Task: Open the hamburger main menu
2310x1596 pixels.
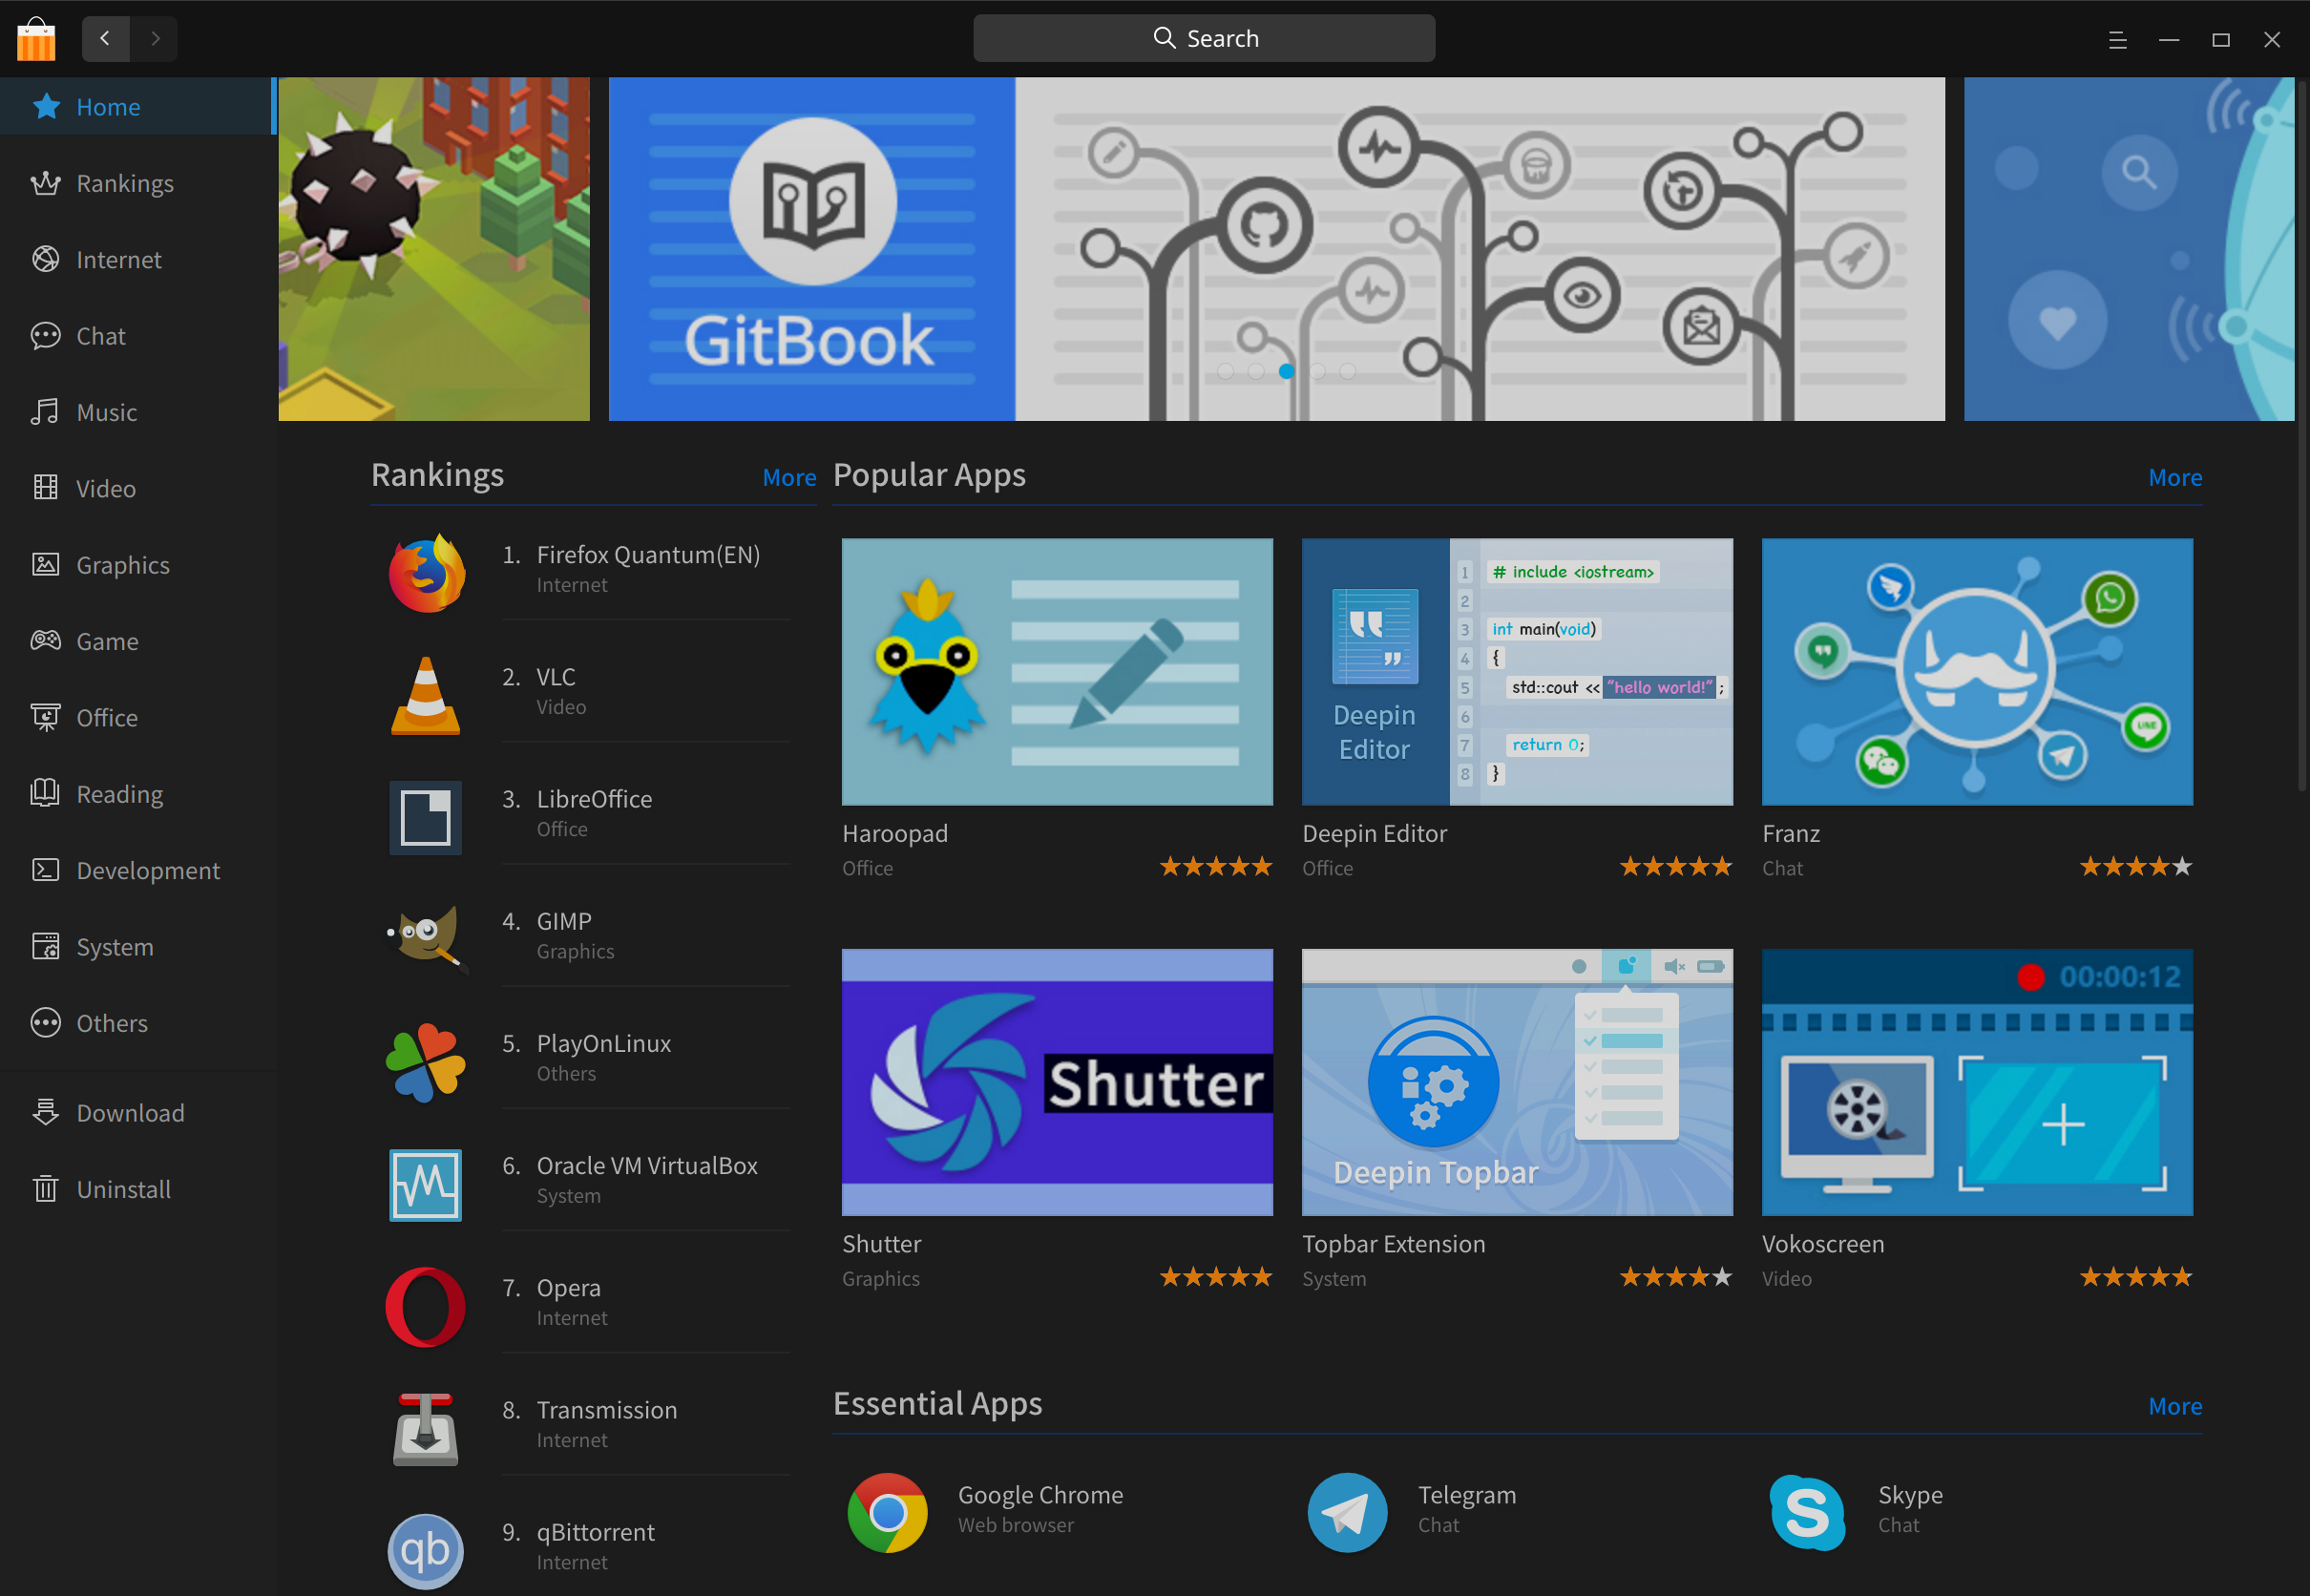Action: [2117, 40]
